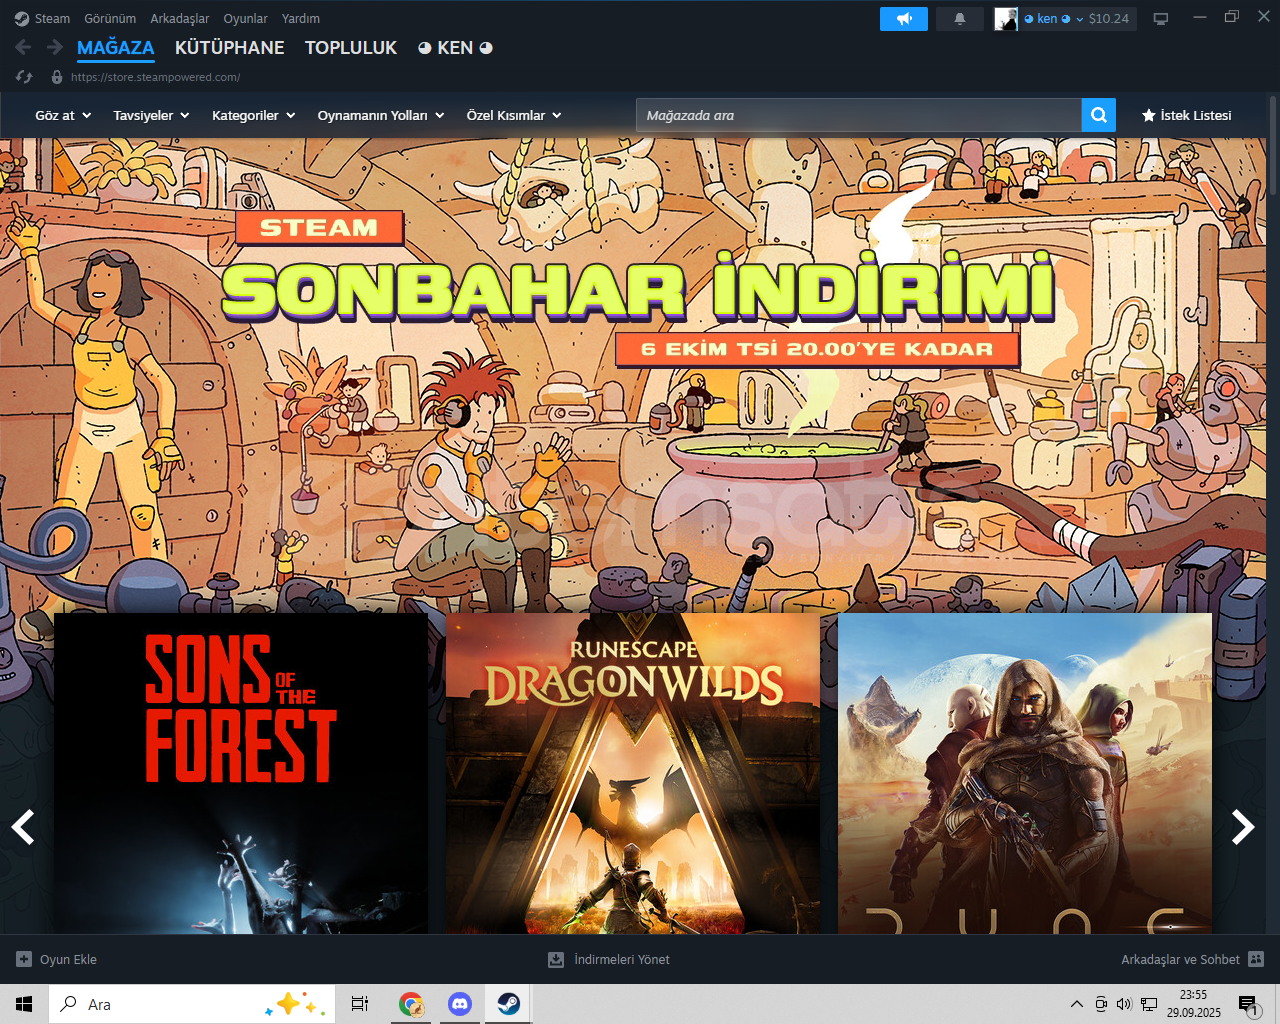Viewport: 1280px width, 1024px height.
Task: Open the Oyunlar menu
Action: [x=245, y=19]
